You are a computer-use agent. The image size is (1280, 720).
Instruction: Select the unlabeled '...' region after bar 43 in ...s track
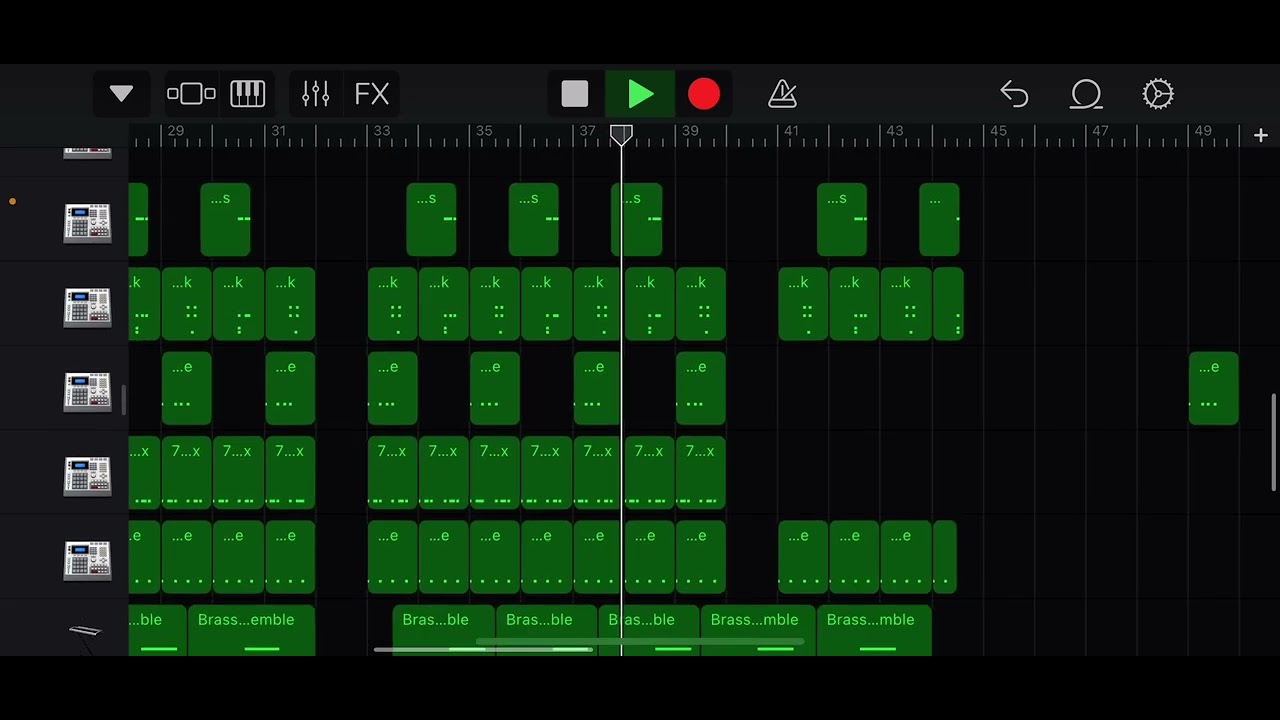click(x=939, y=219)
